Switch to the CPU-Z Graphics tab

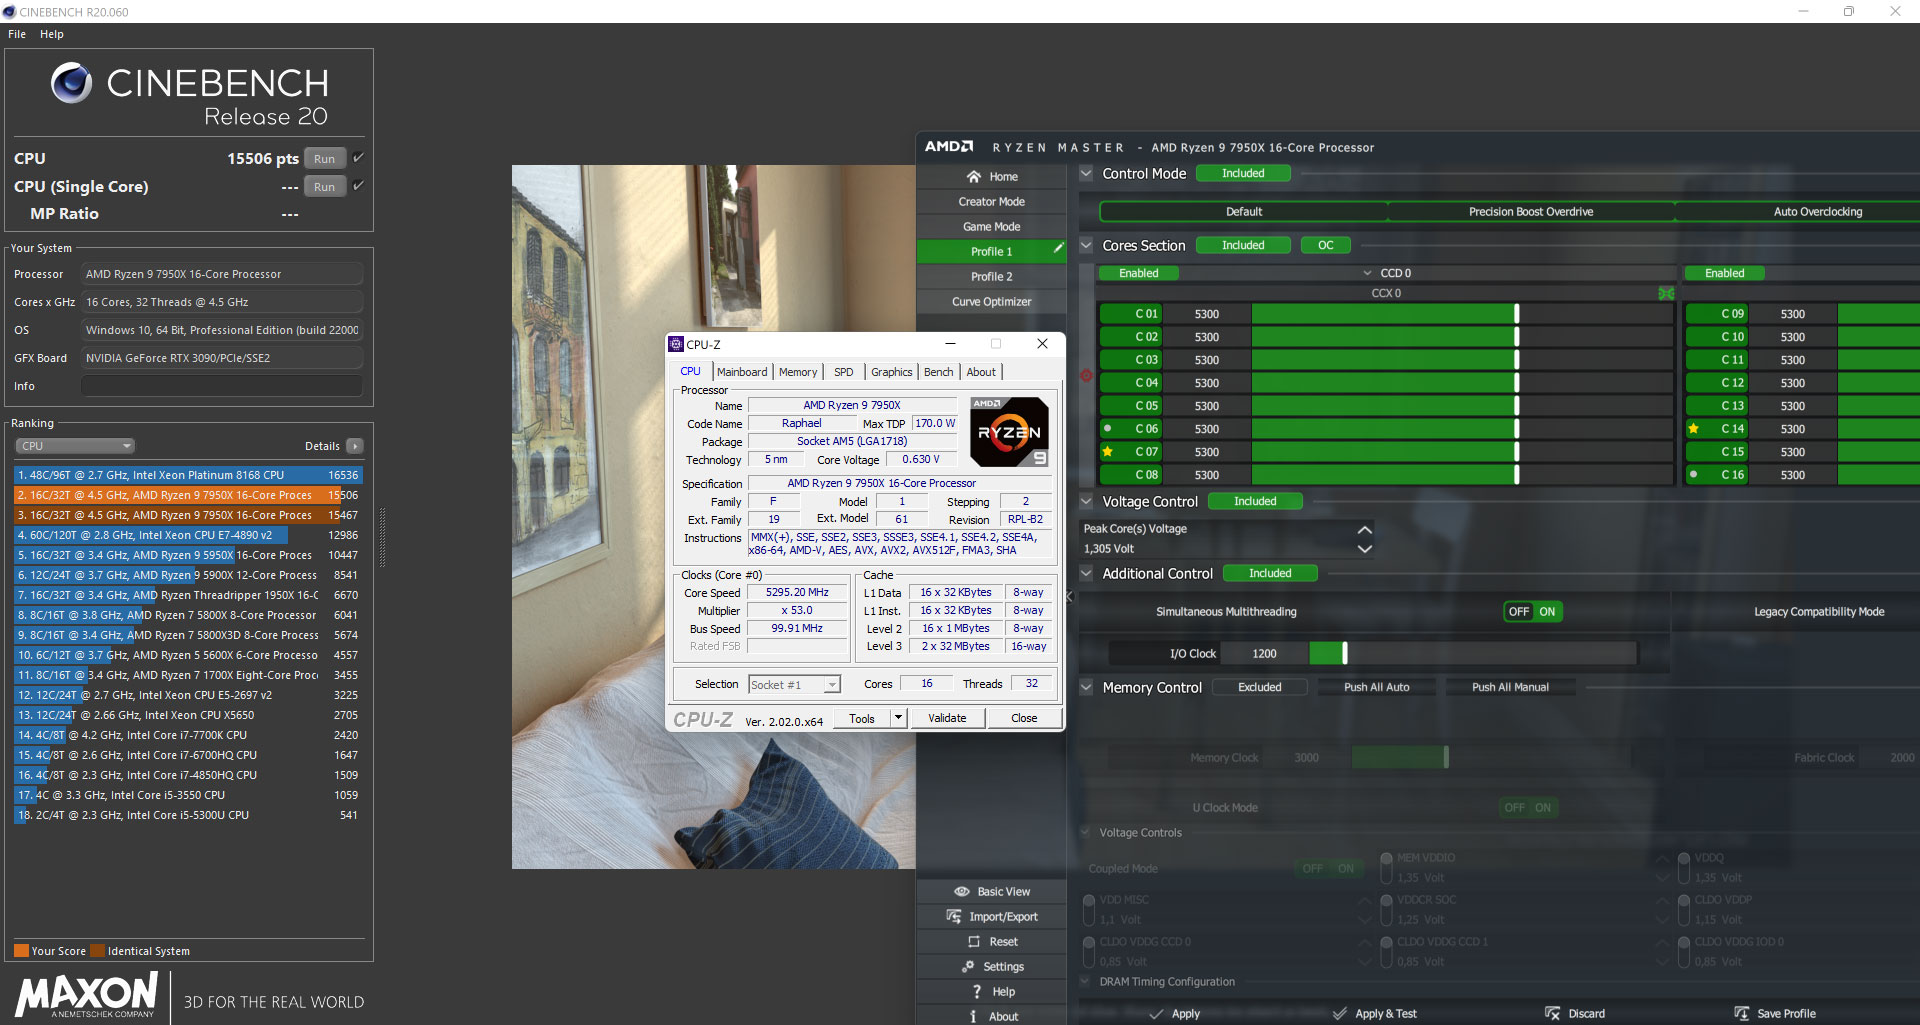click(x=891, y=372)
